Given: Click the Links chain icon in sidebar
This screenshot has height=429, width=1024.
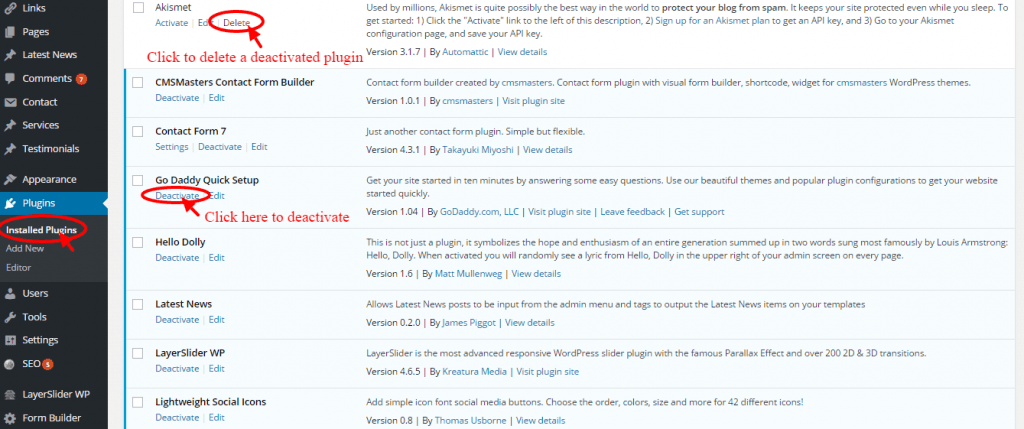Looking at the screenshot, I should (10, 8).
